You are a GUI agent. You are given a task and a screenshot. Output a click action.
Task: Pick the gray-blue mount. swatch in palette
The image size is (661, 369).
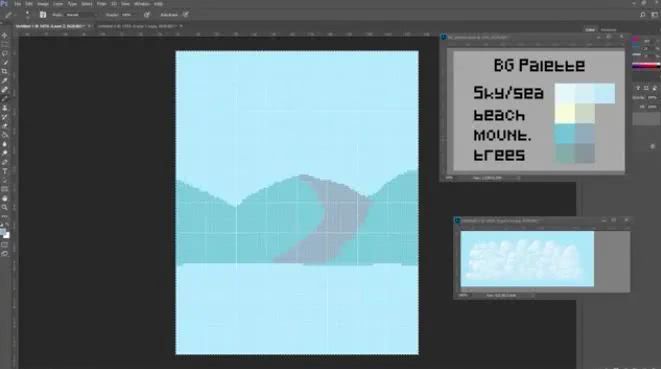tap(585, 134)
